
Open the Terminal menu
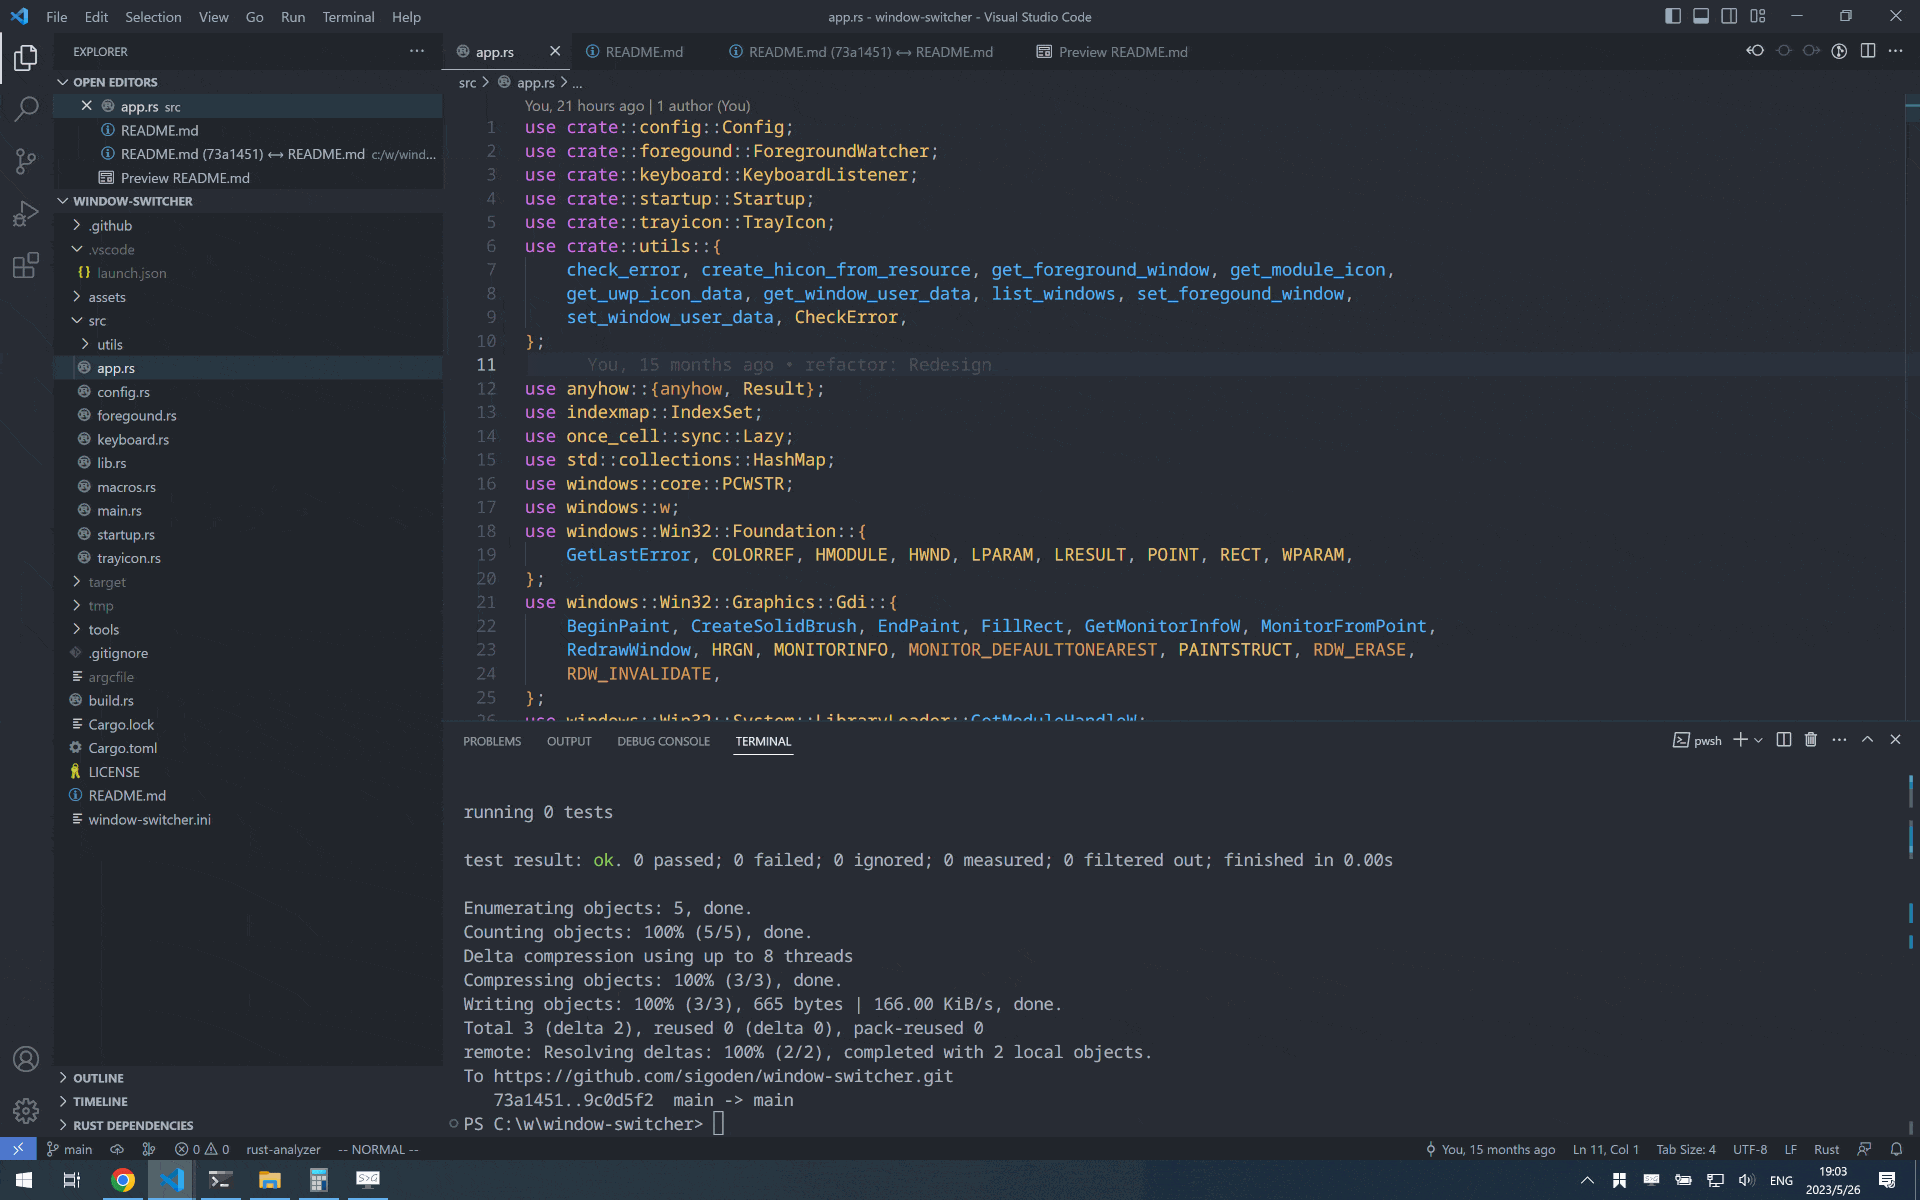pyautogui.click(x=348, y=17)
